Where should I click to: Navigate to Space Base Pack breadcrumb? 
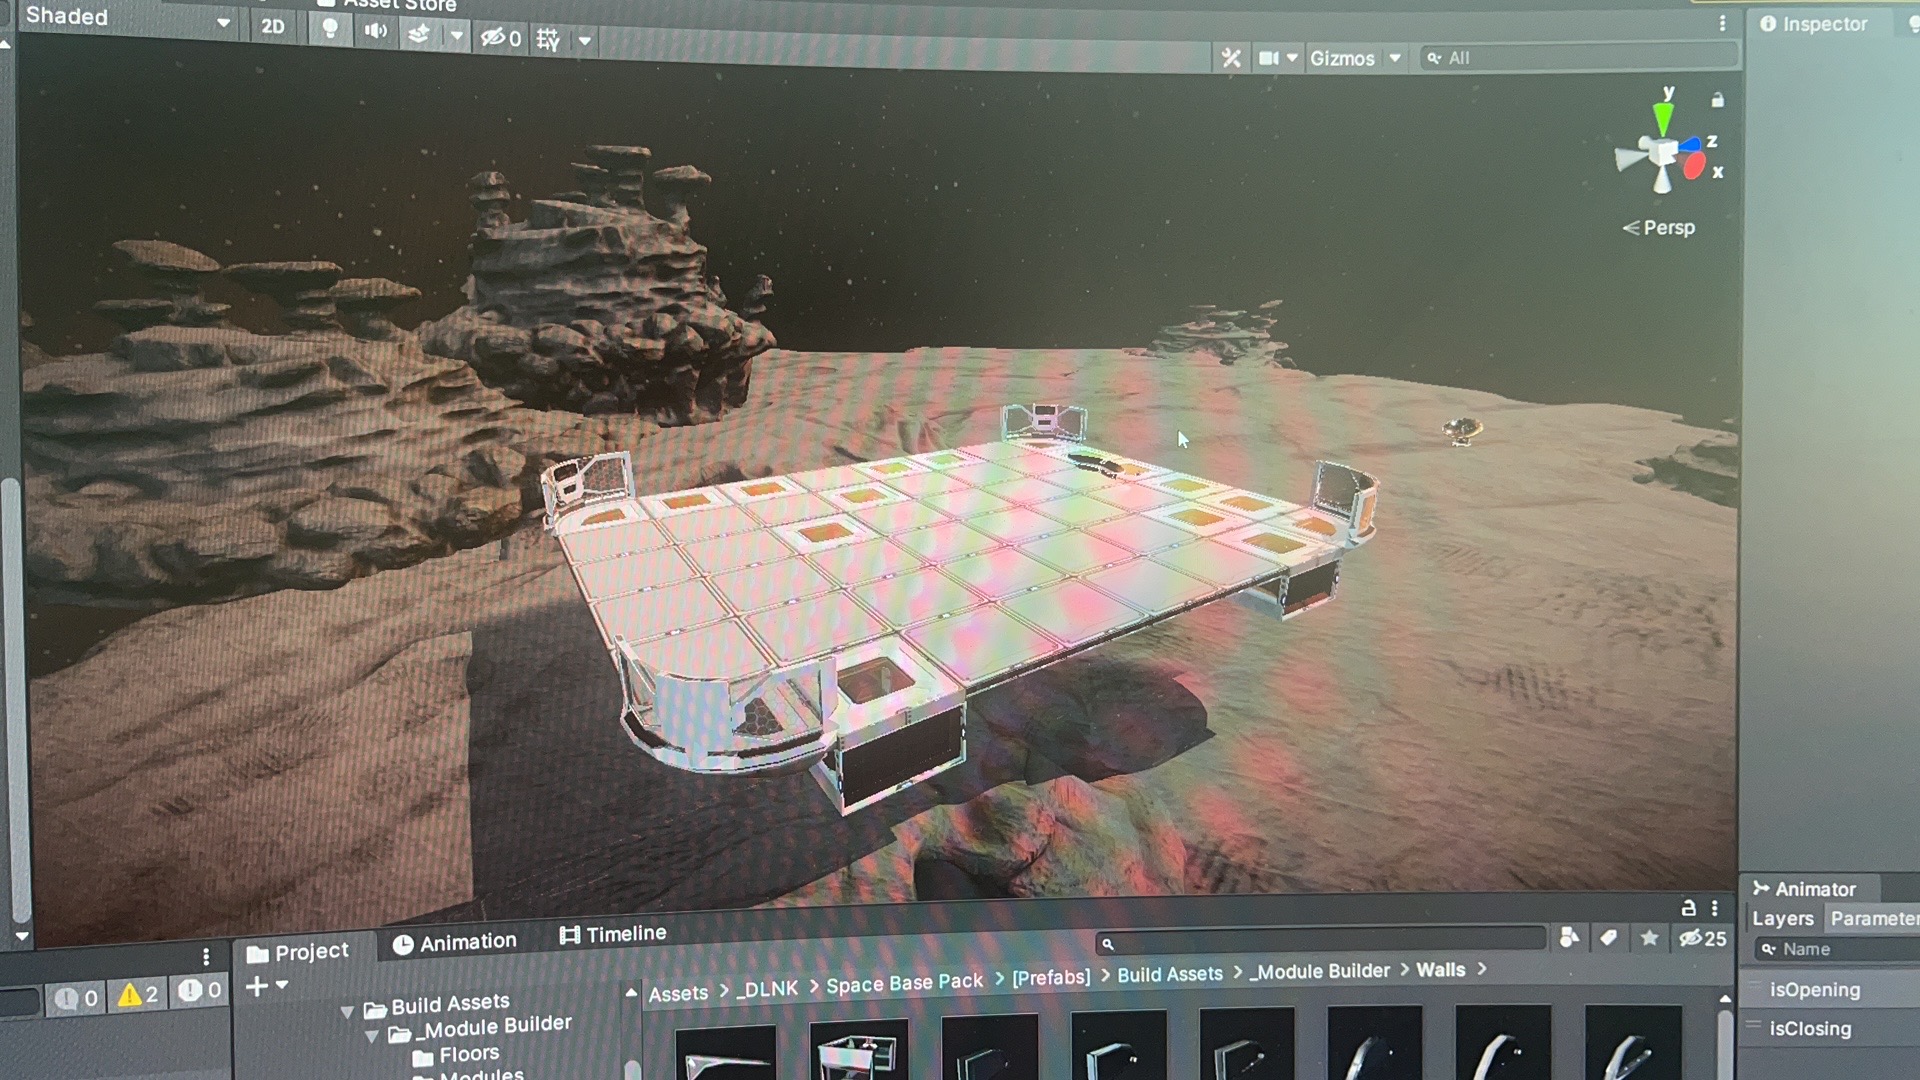tap(904, 984)
